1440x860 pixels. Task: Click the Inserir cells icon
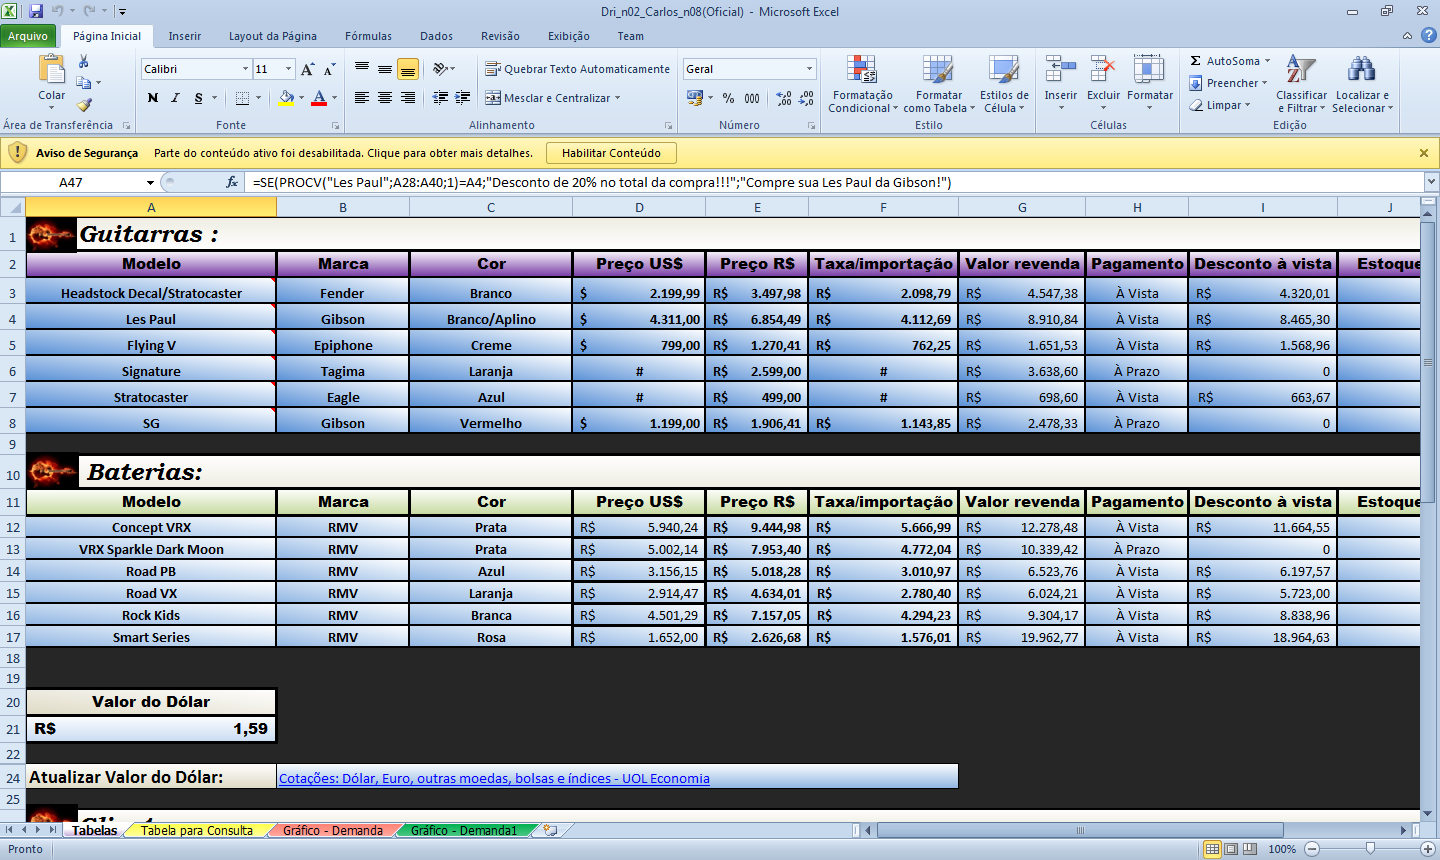point(1061,70)
